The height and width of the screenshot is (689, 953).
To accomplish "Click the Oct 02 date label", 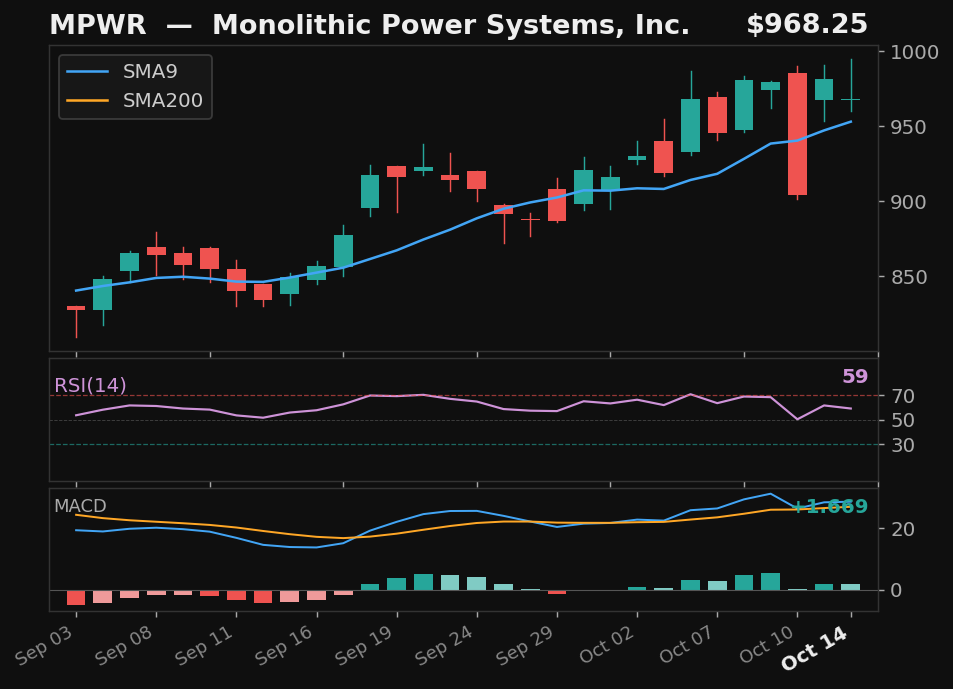I will click(x=607, y=644).
